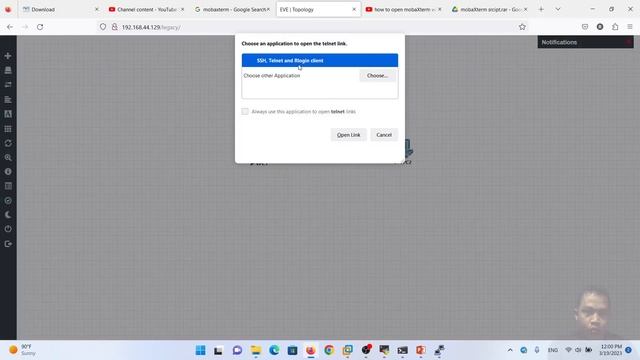Refresh topology using the circular arrows icon
This screenshot has width=640, height=360.
8,143
